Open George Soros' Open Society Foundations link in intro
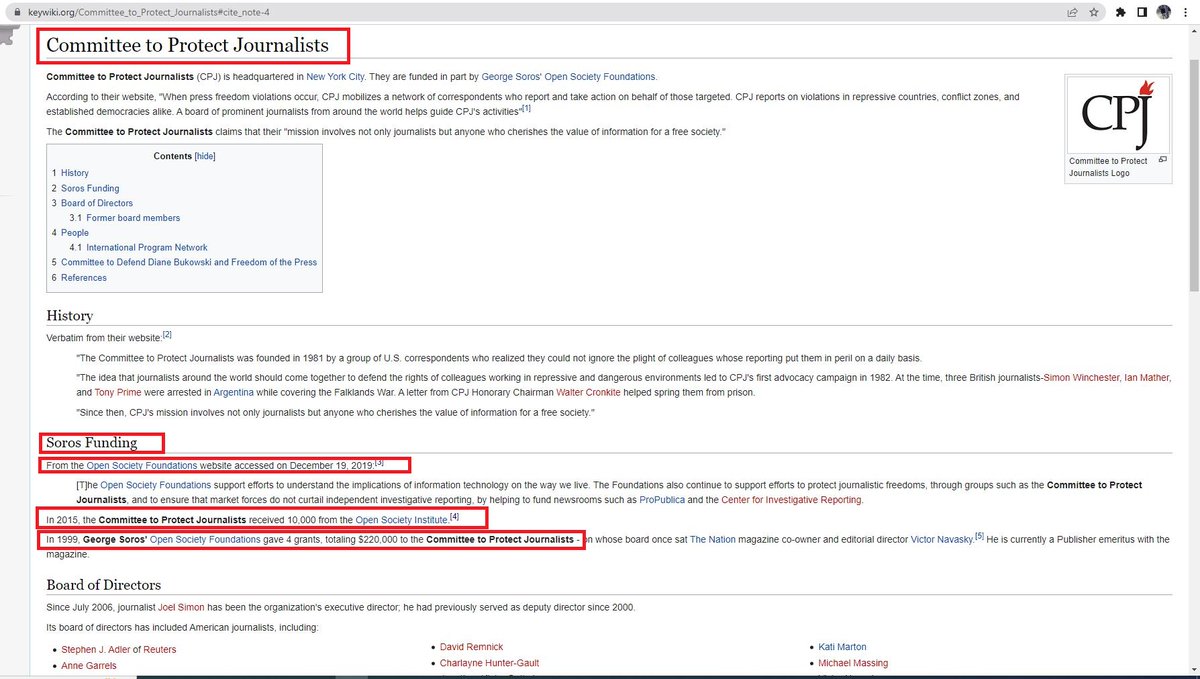This screenshot has height=679, width=1200. [569, 77]
